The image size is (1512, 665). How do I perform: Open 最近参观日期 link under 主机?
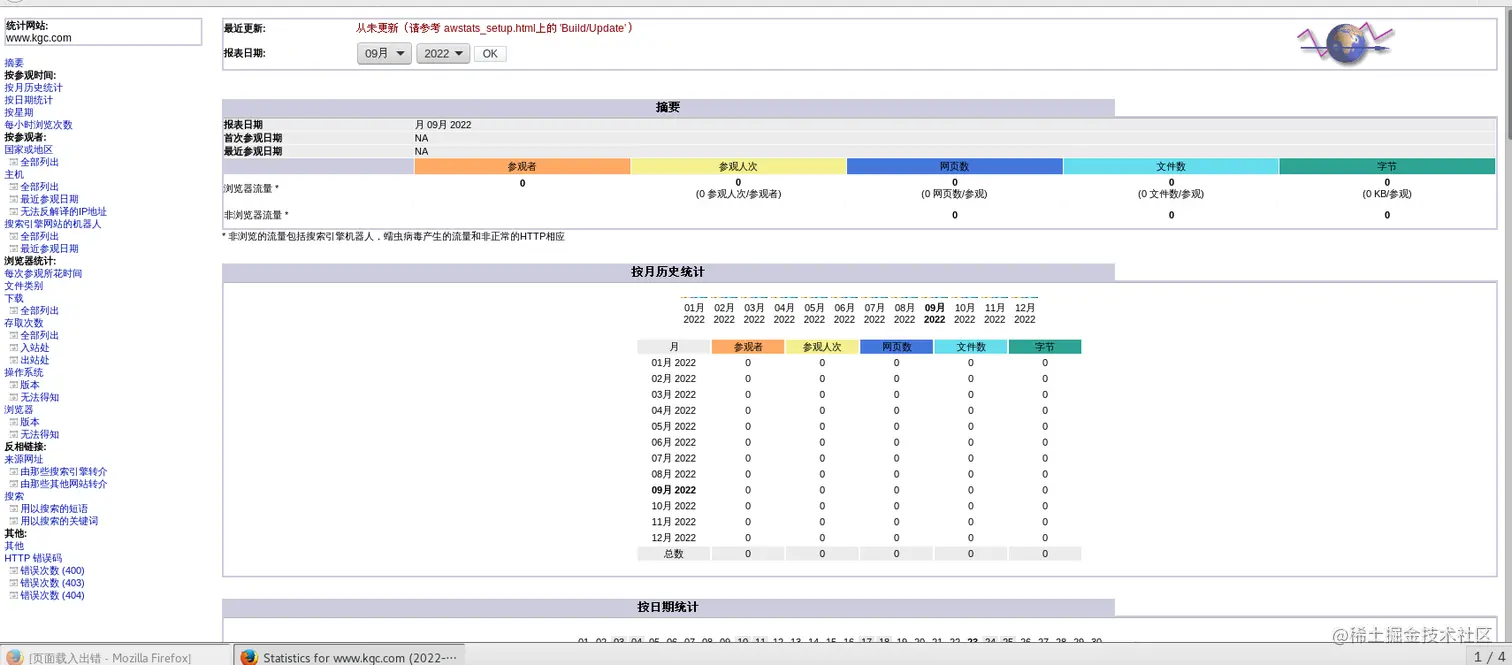[49, 199]
